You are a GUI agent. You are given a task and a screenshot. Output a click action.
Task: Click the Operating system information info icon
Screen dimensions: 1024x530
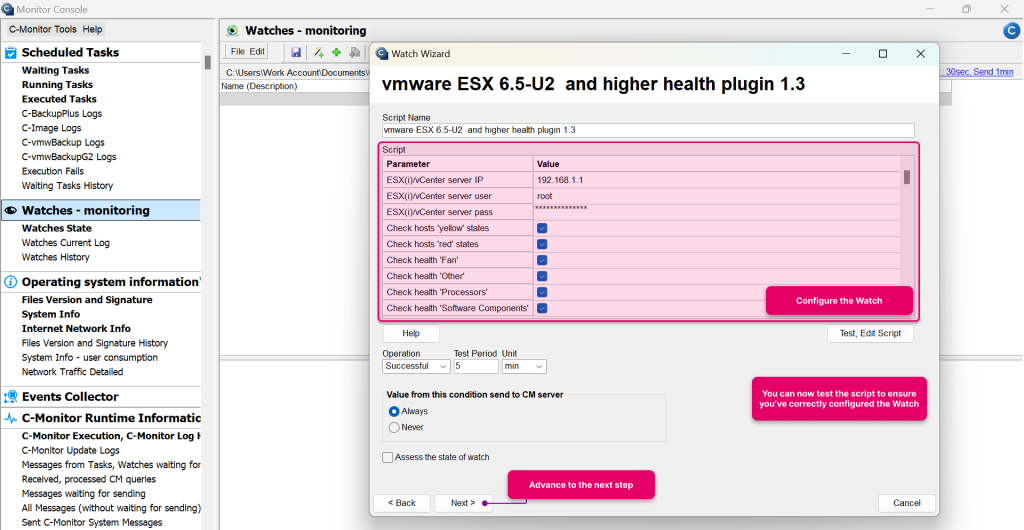(11, 282)
